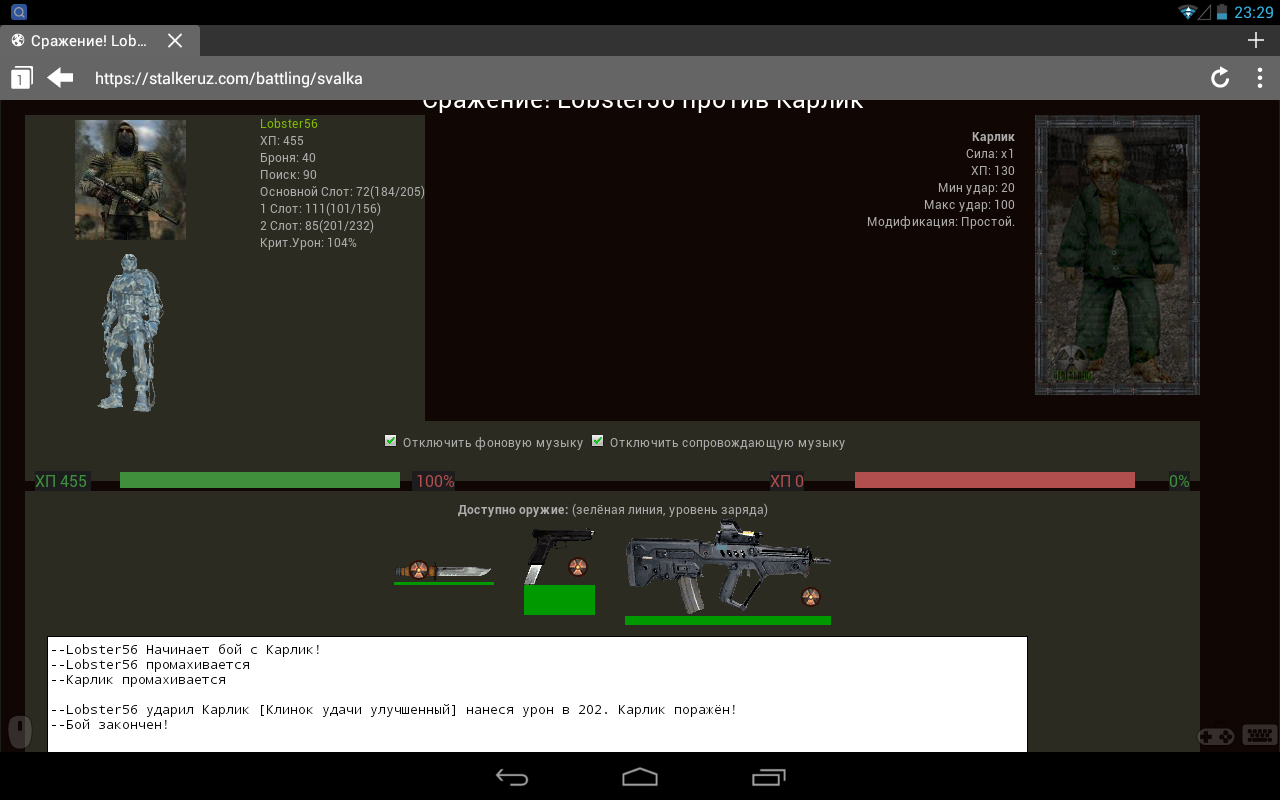
Task: Click the Карлик enemy portrait
Action: [x=1117, y=255]
